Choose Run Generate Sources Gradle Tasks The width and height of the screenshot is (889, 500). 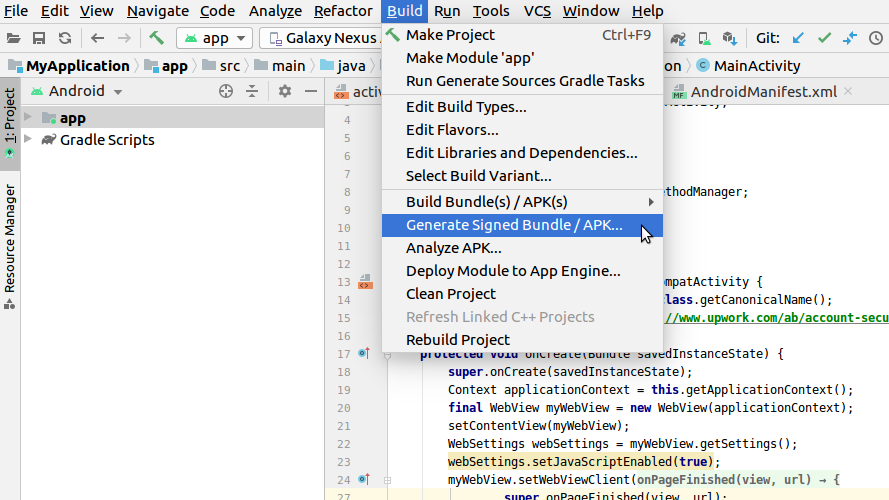522,81
